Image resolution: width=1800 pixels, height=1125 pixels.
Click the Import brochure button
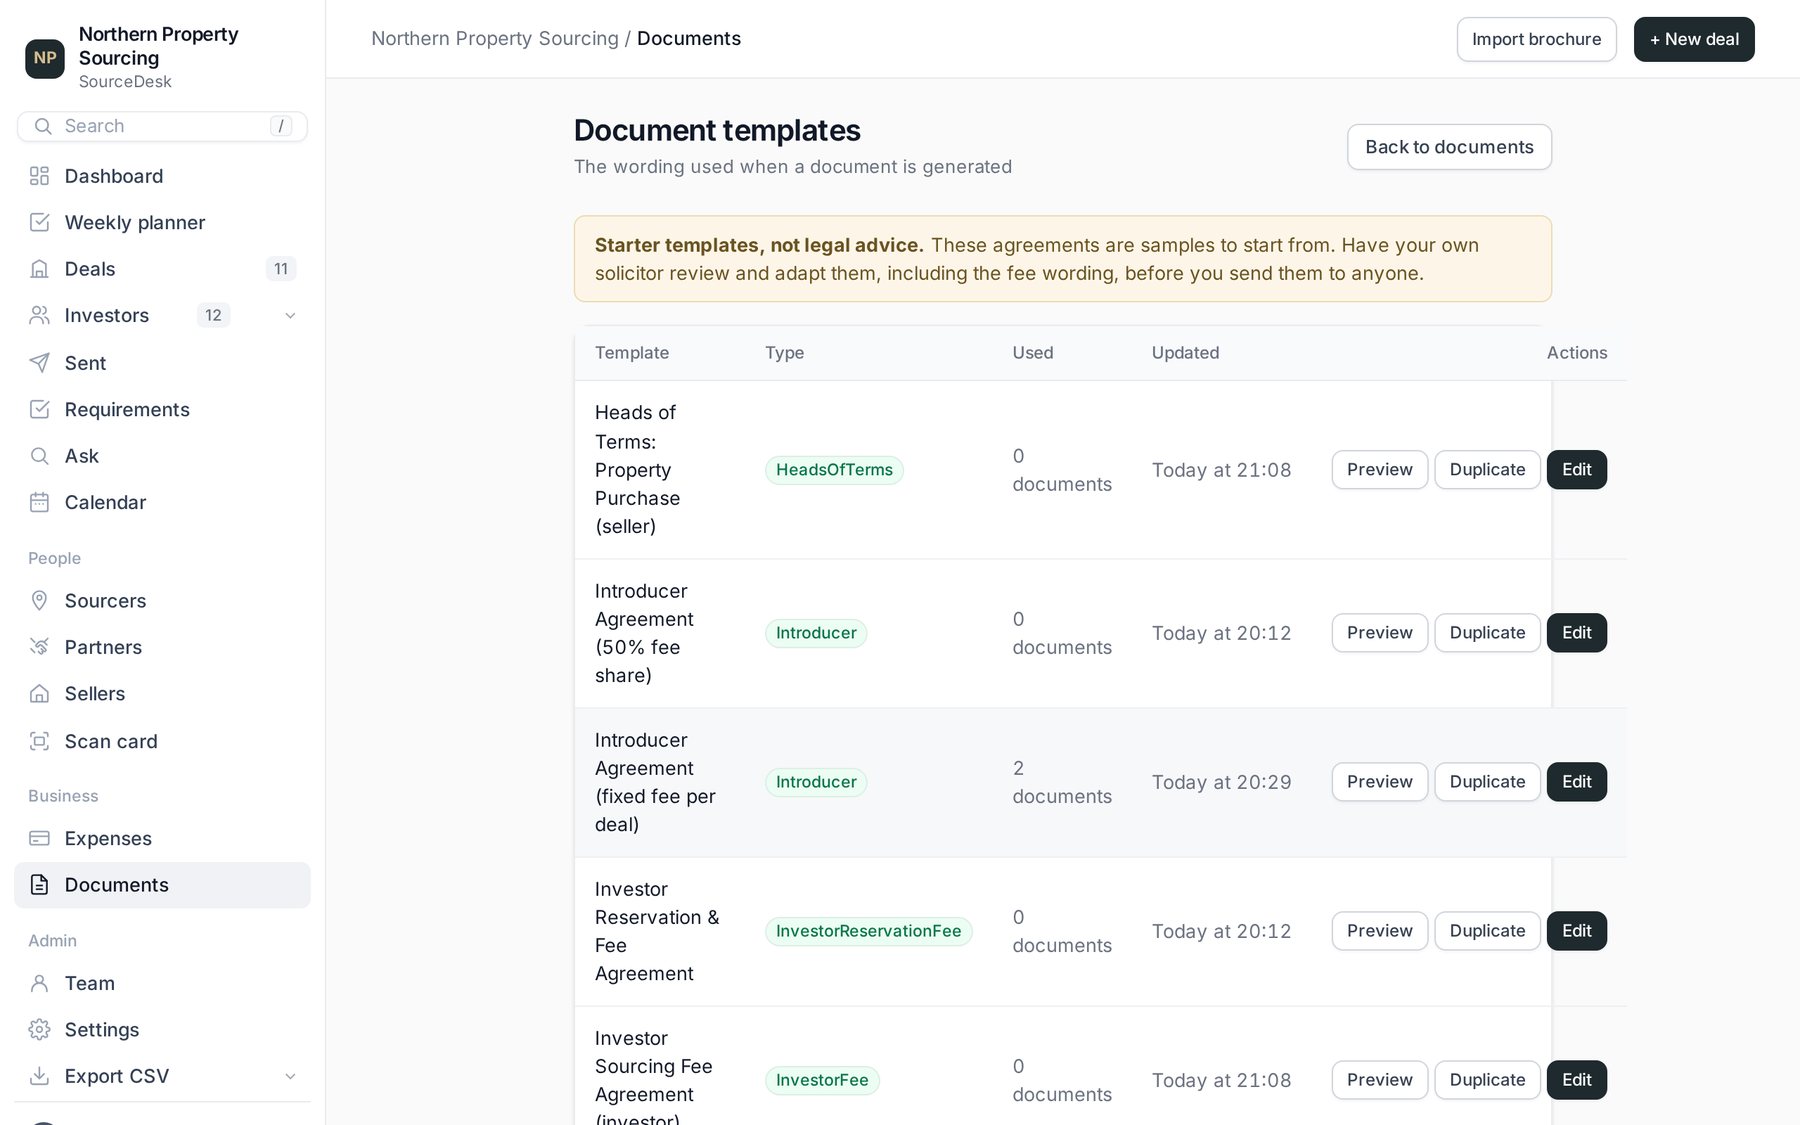coord(1536,39)
